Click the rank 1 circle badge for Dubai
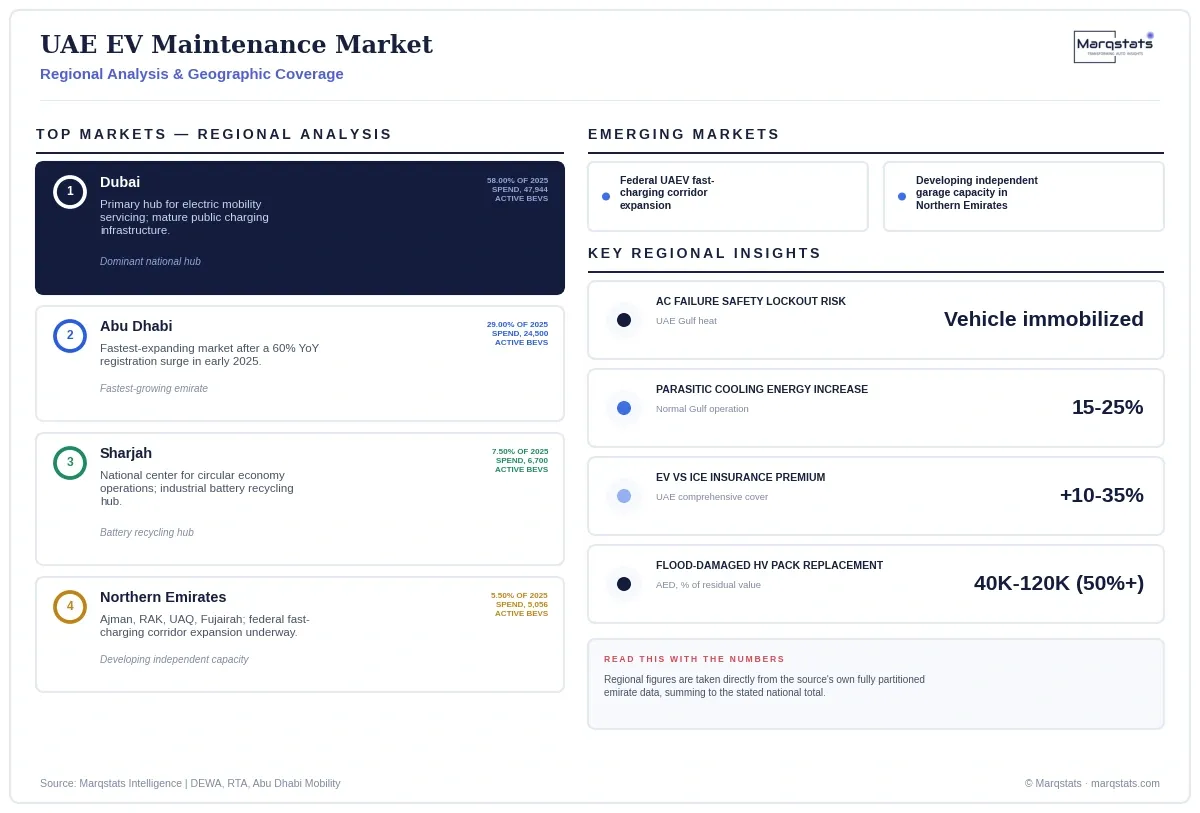The width and height of the screenshot is (1200, 813). point(70,192)
